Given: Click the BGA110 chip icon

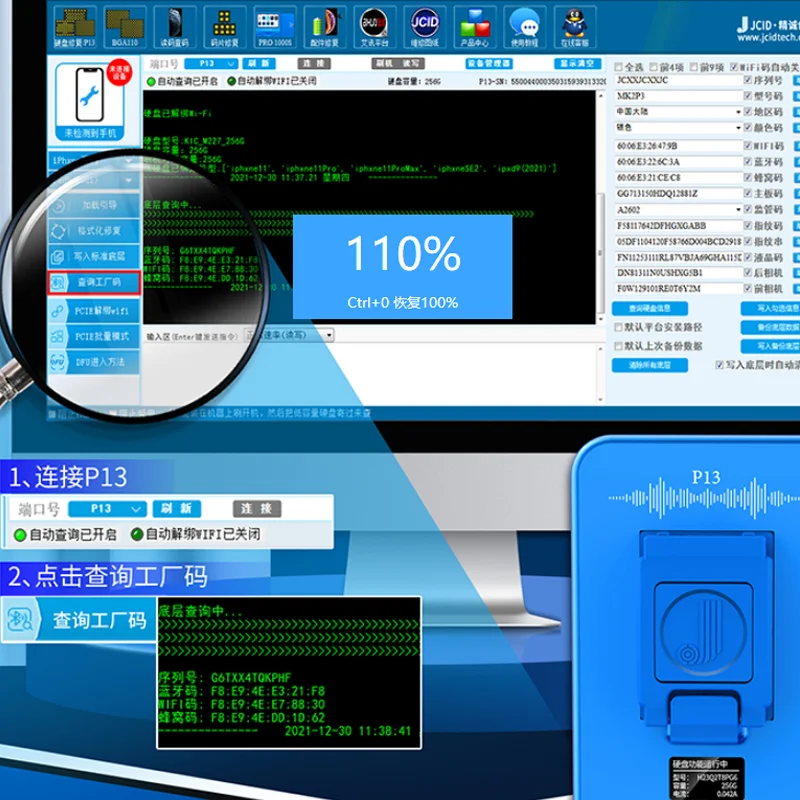Looking at the screenshot, I should pyautogui.click(x=125, y=26).
